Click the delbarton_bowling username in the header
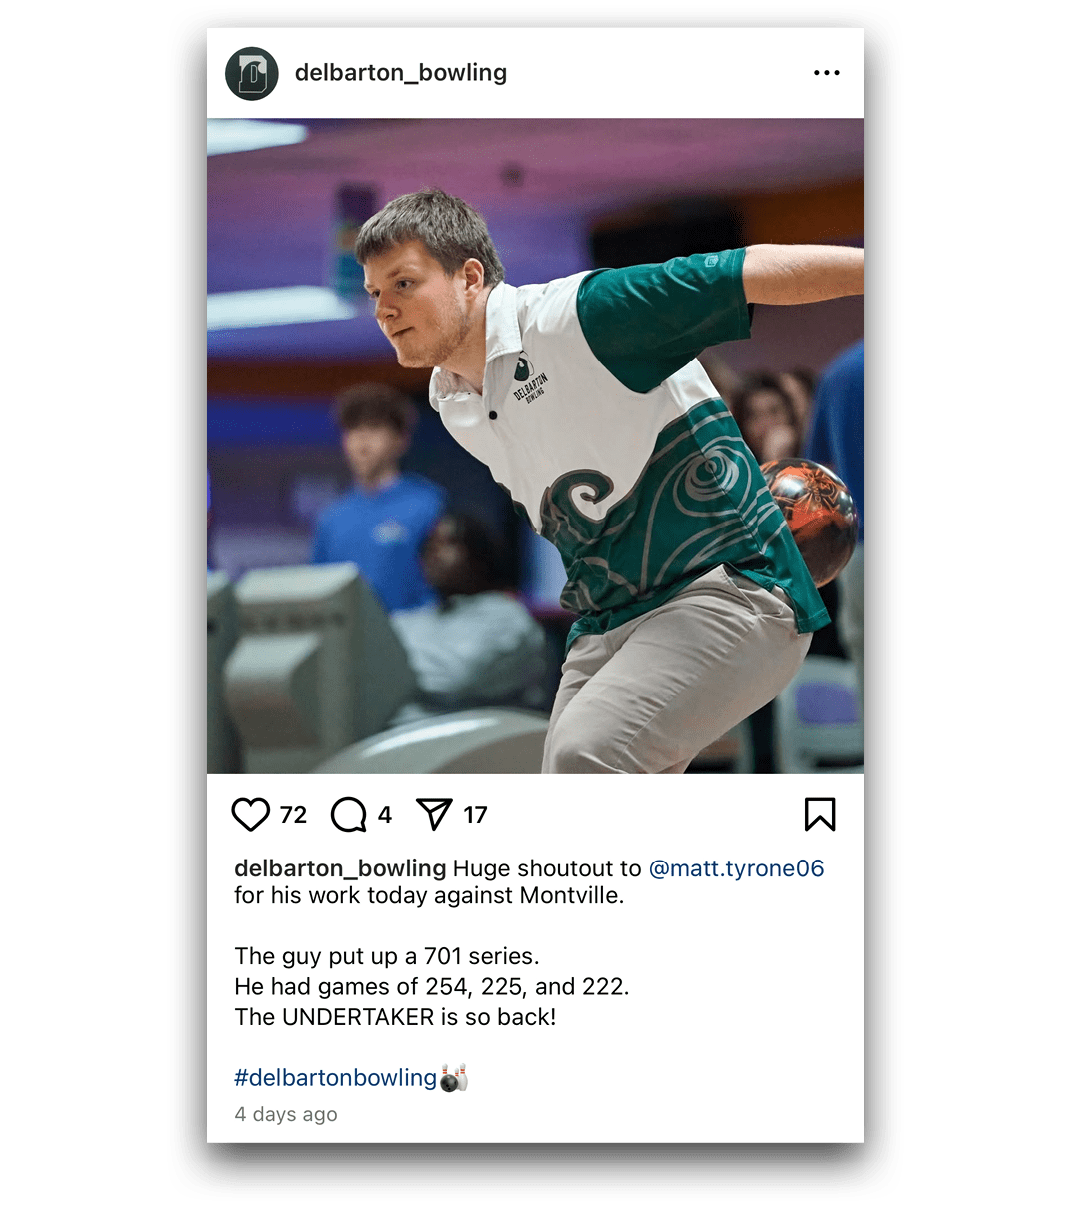 coord(401,73)
